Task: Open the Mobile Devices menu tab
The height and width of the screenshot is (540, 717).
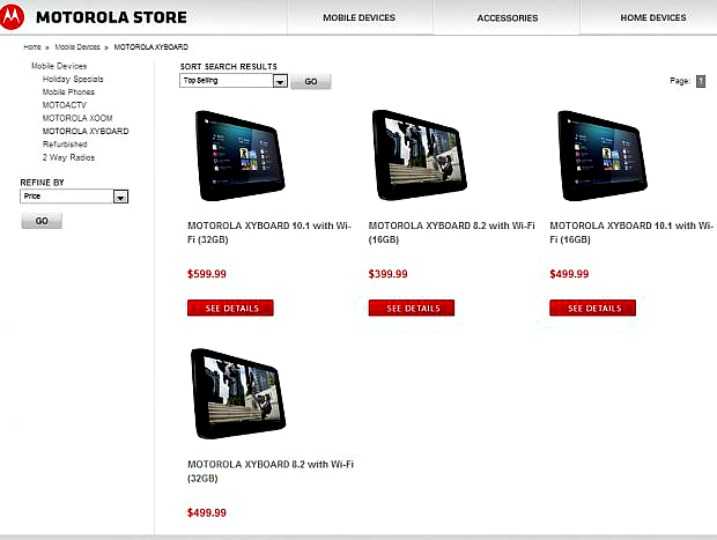Action: click(x=359, y=18)
